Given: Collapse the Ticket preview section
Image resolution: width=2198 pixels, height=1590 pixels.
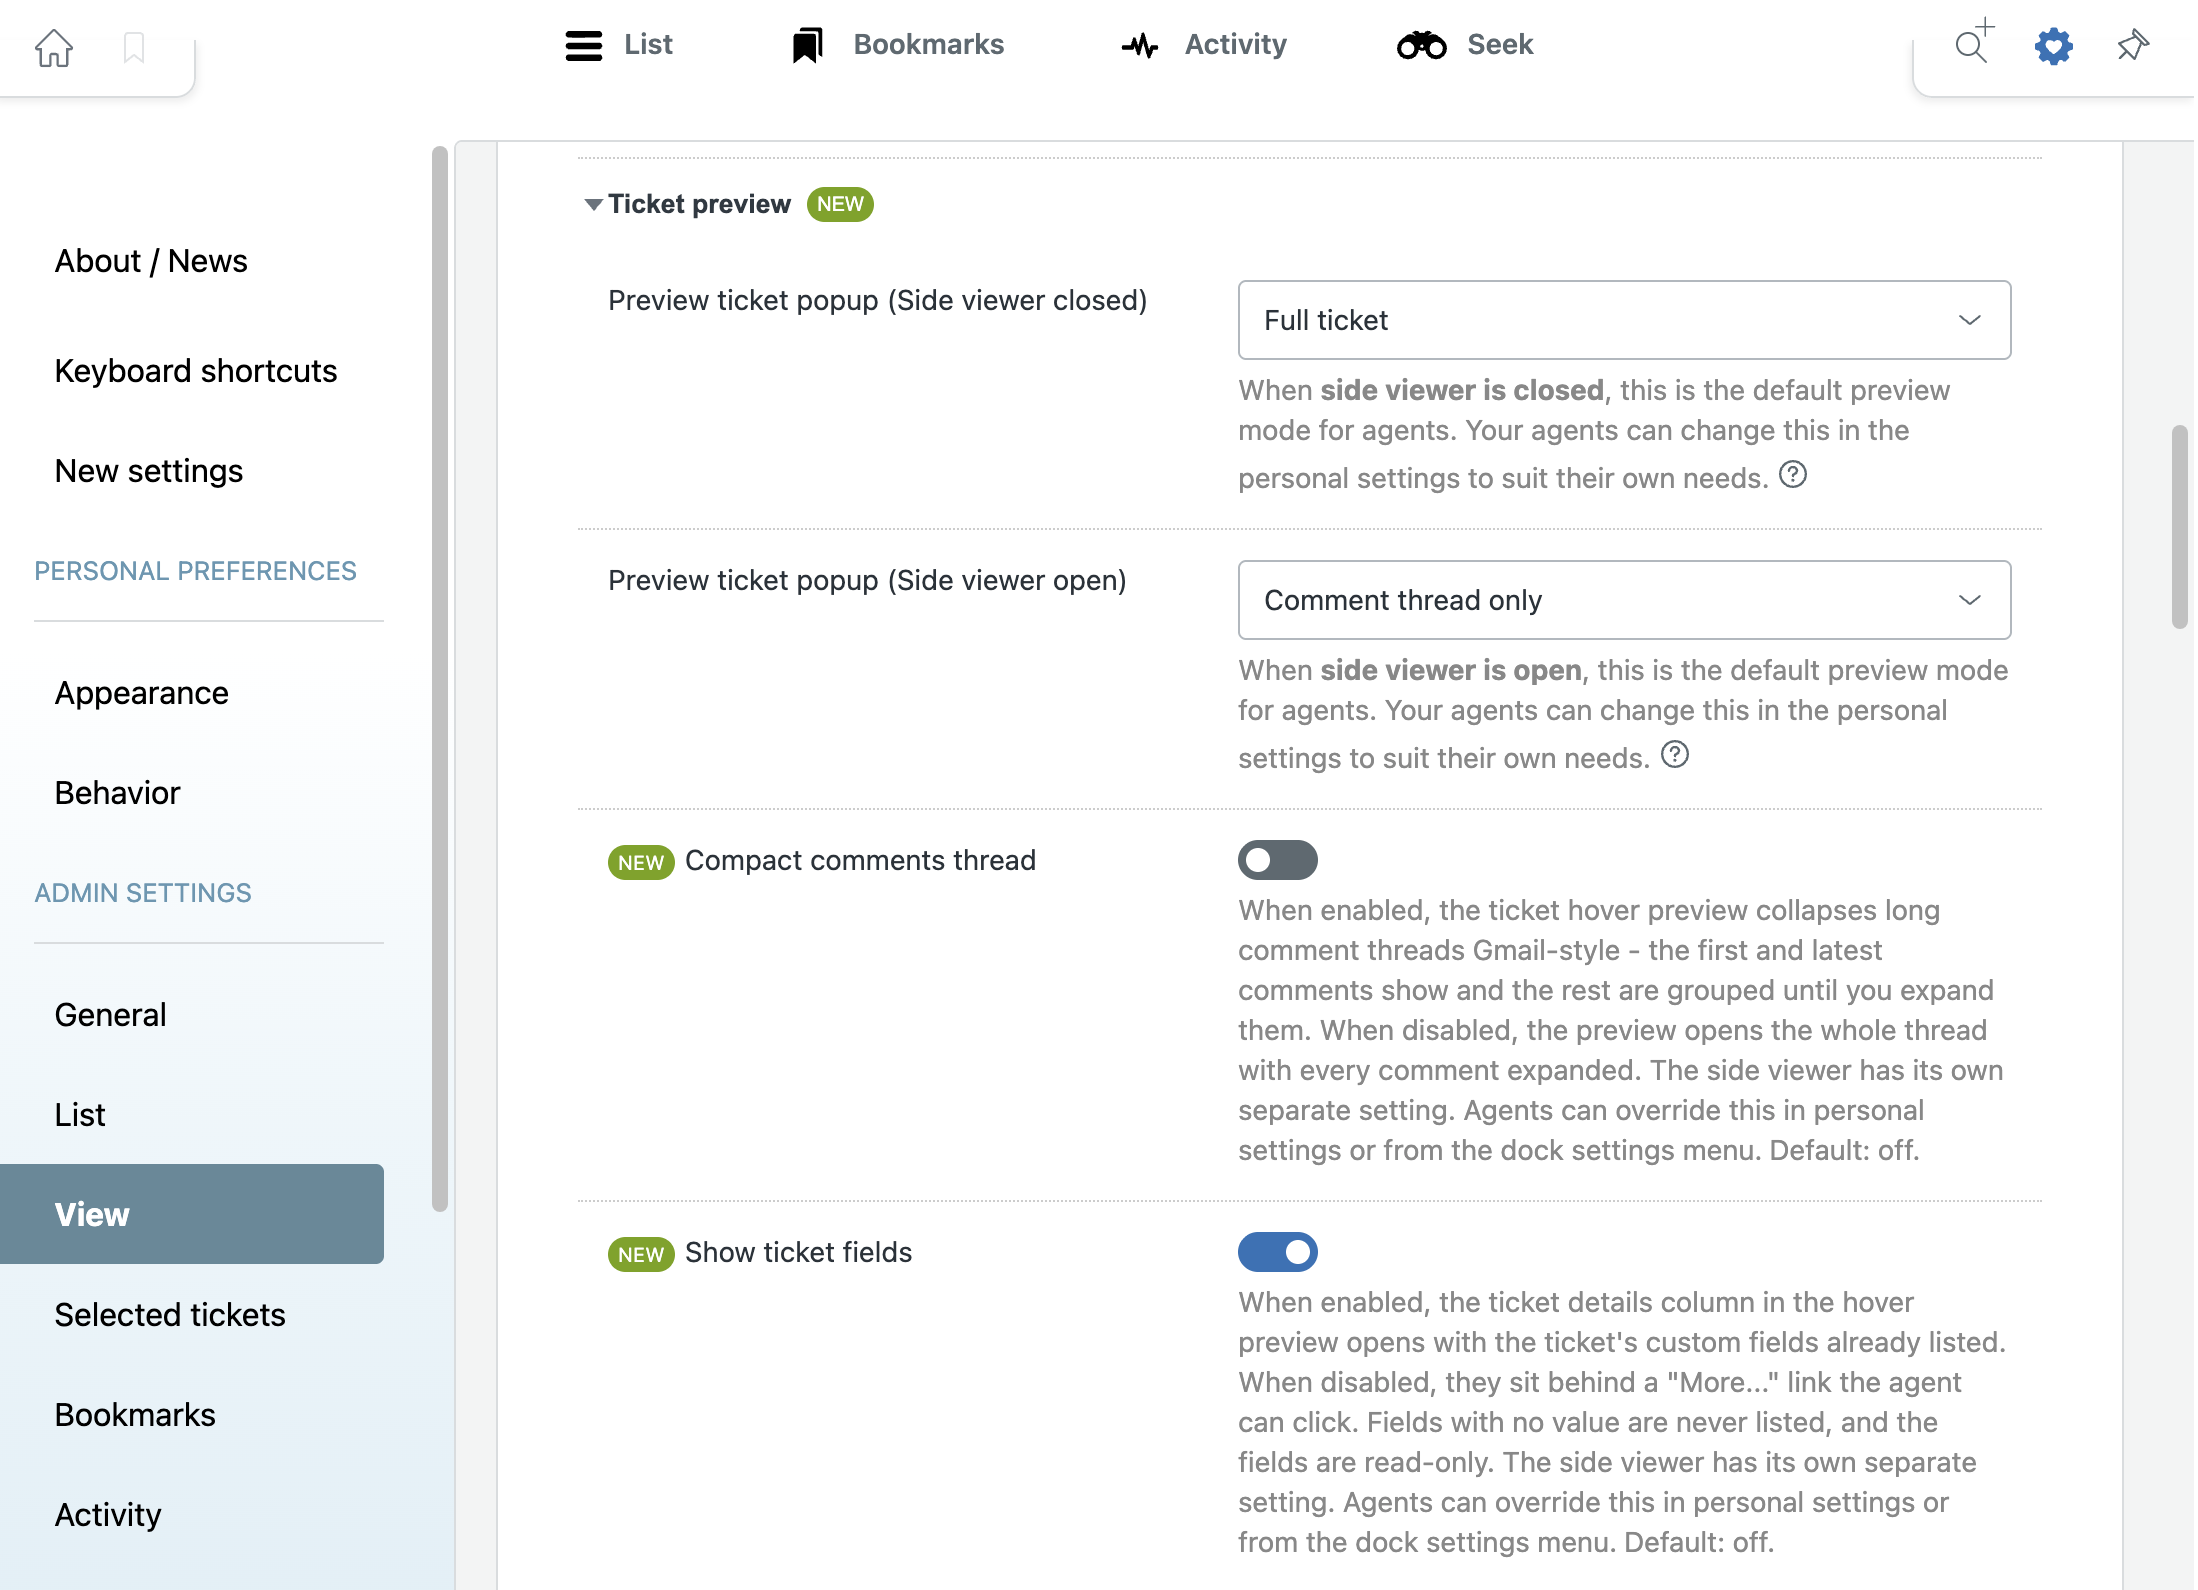Looking at the screenshot, I should (x=592, y=204).
